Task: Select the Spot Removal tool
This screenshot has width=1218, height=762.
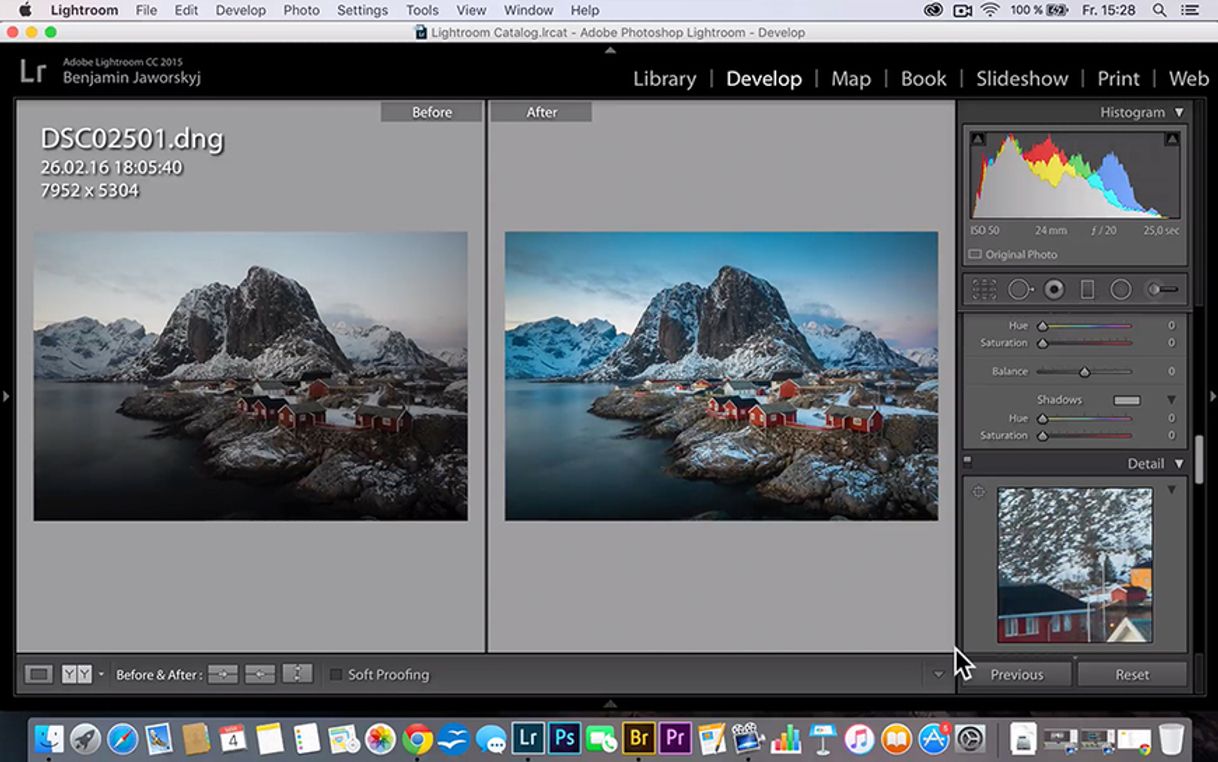Action: 1020,289
